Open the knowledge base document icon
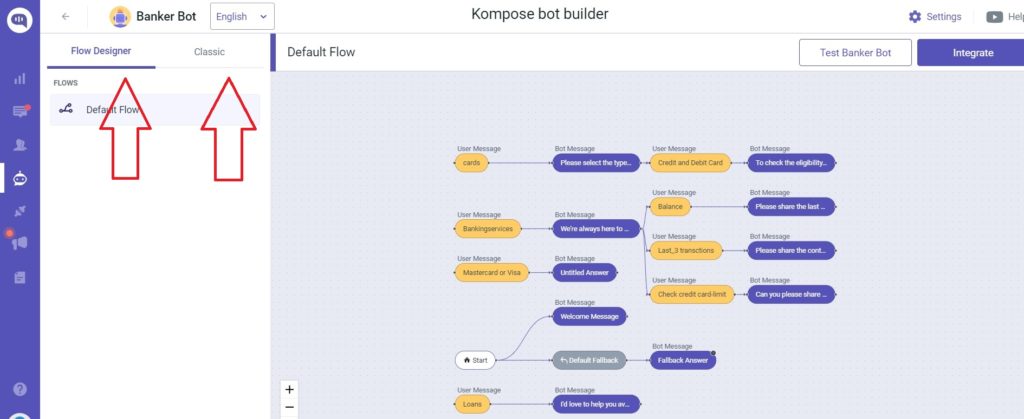The image size is (1024, 419). click(x=20, y=277)
